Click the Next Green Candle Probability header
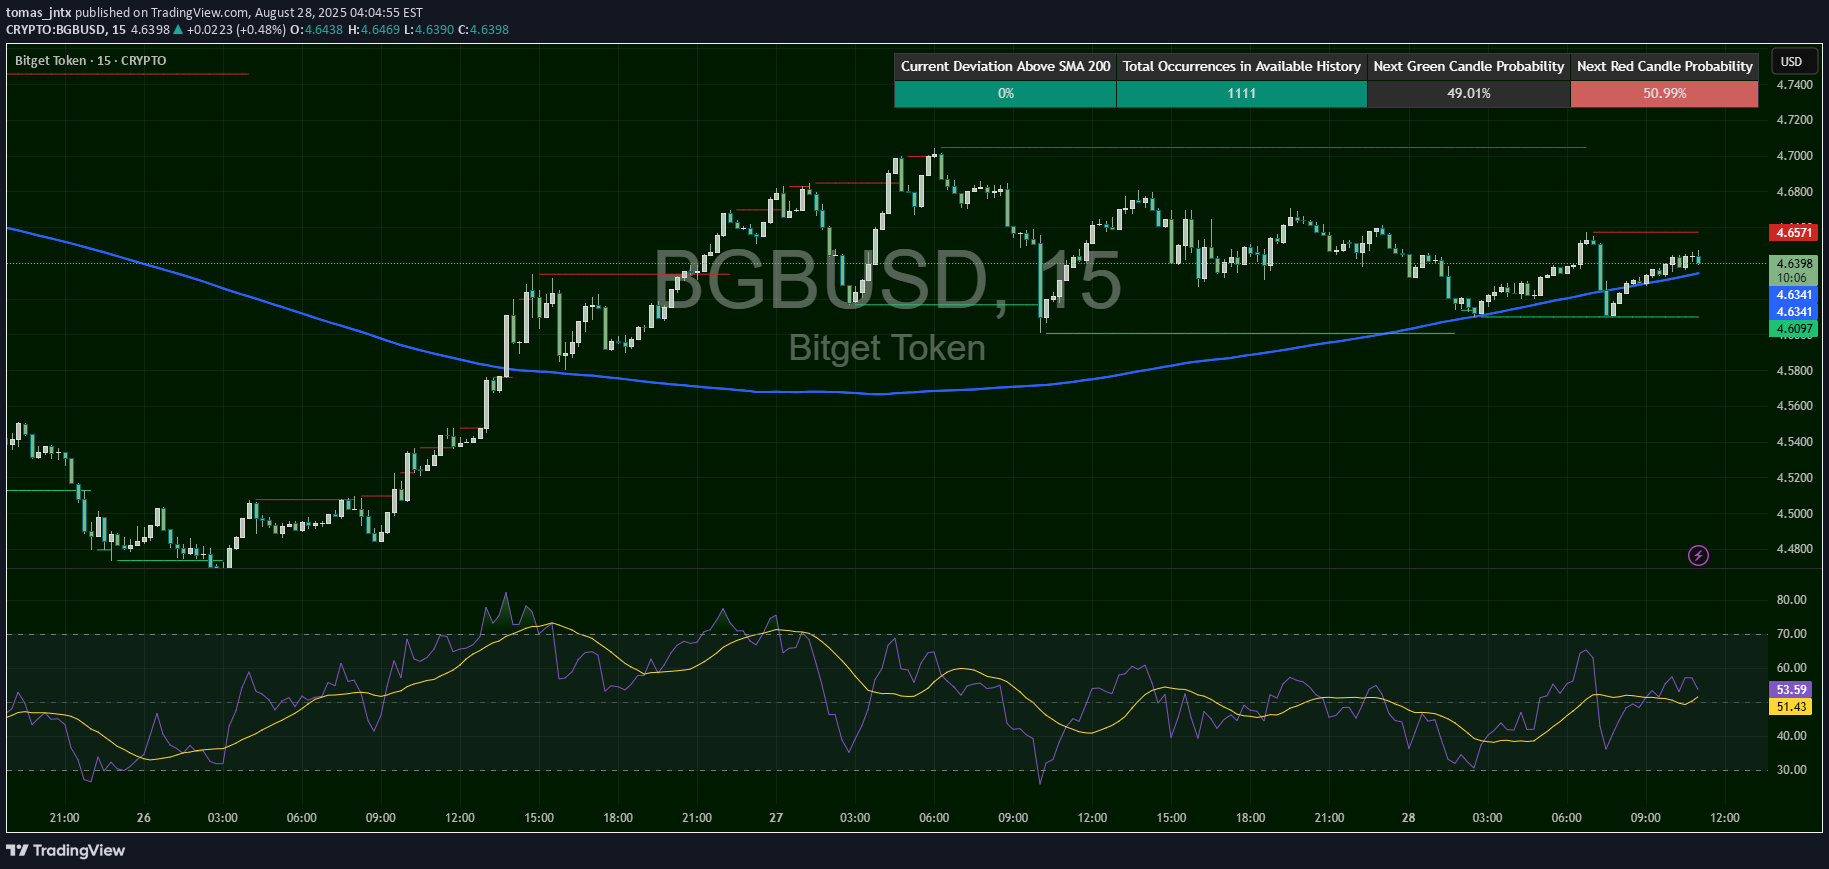The width and height of the screenshot is (1829, 869). click(1468, 66)
